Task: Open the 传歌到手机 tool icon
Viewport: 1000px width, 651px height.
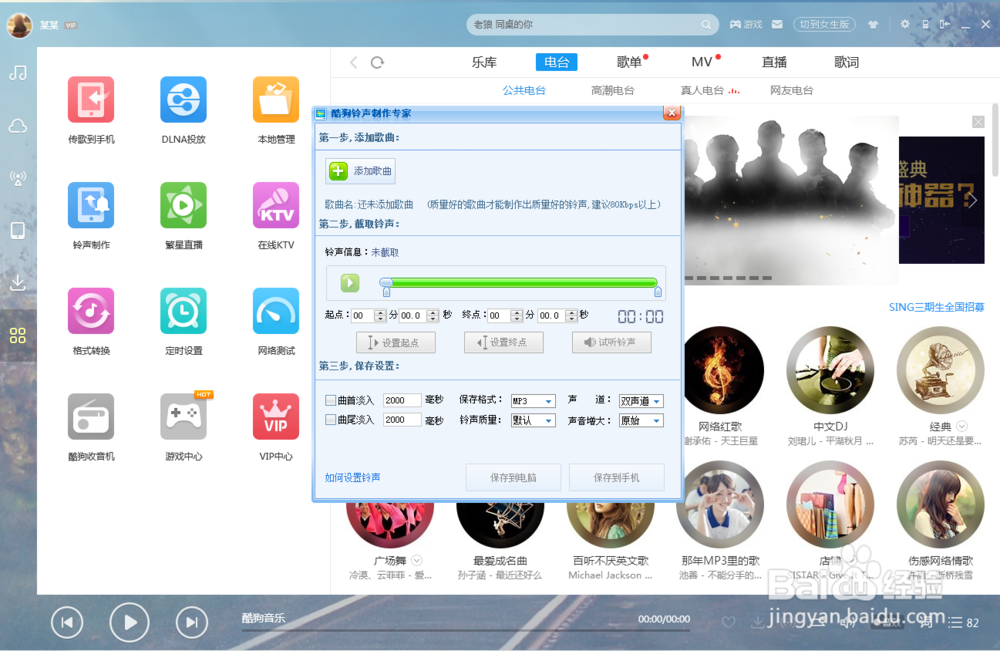Action: [x=91, y=99]
